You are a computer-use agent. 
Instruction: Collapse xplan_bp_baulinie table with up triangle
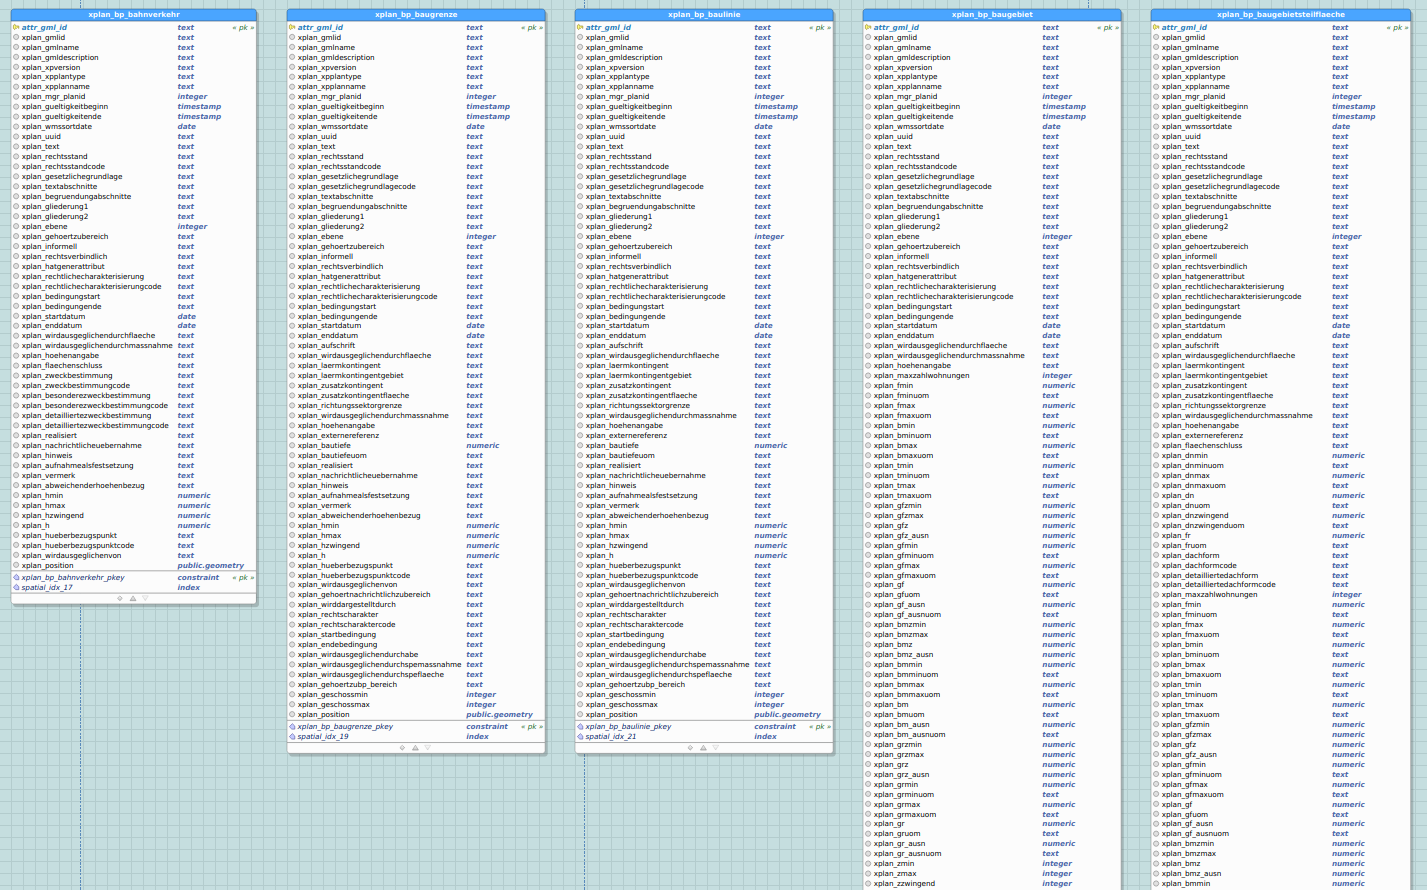click(x=703, y=748)
